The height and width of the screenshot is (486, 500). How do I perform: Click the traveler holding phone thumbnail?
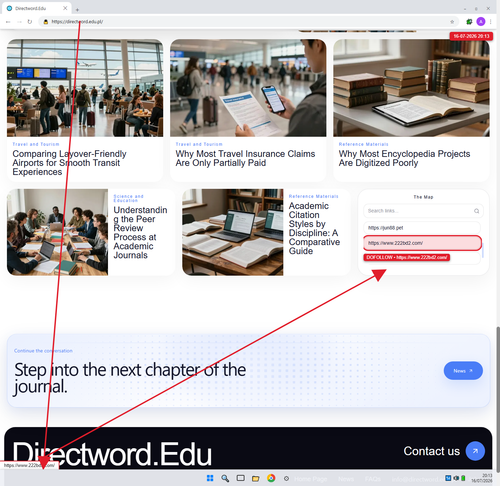click(x=248, y=88)
